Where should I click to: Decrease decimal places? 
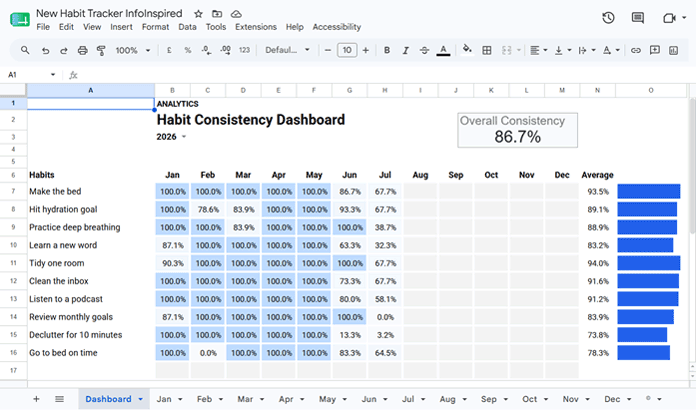pos(206,51)
